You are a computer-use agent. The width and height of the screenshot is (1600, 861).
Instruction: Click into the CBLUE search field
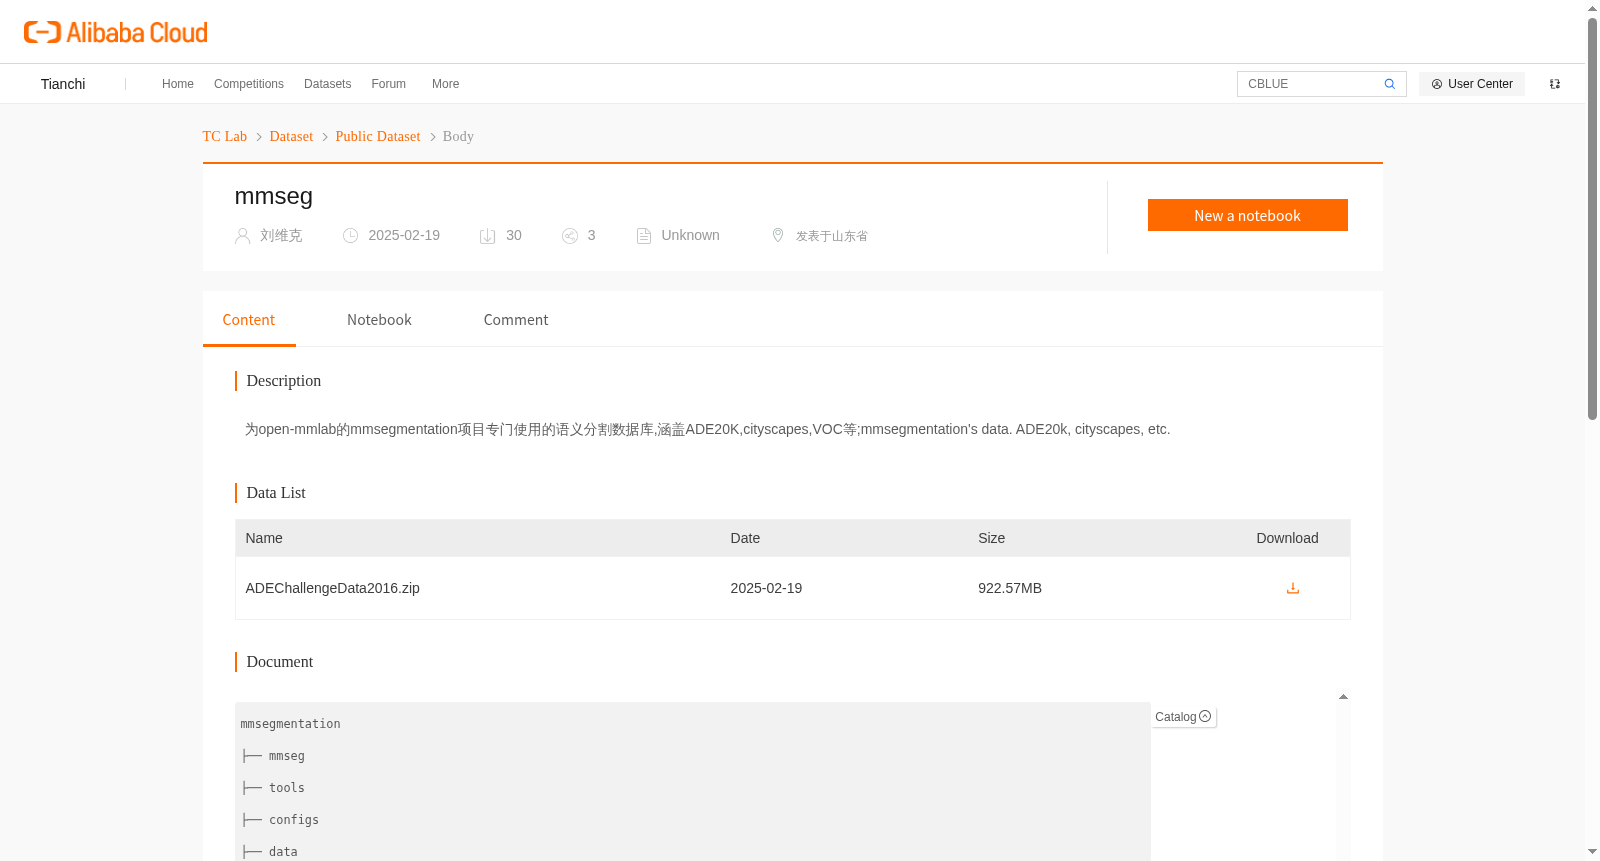pyautogui.click(x=1310, y=84)
